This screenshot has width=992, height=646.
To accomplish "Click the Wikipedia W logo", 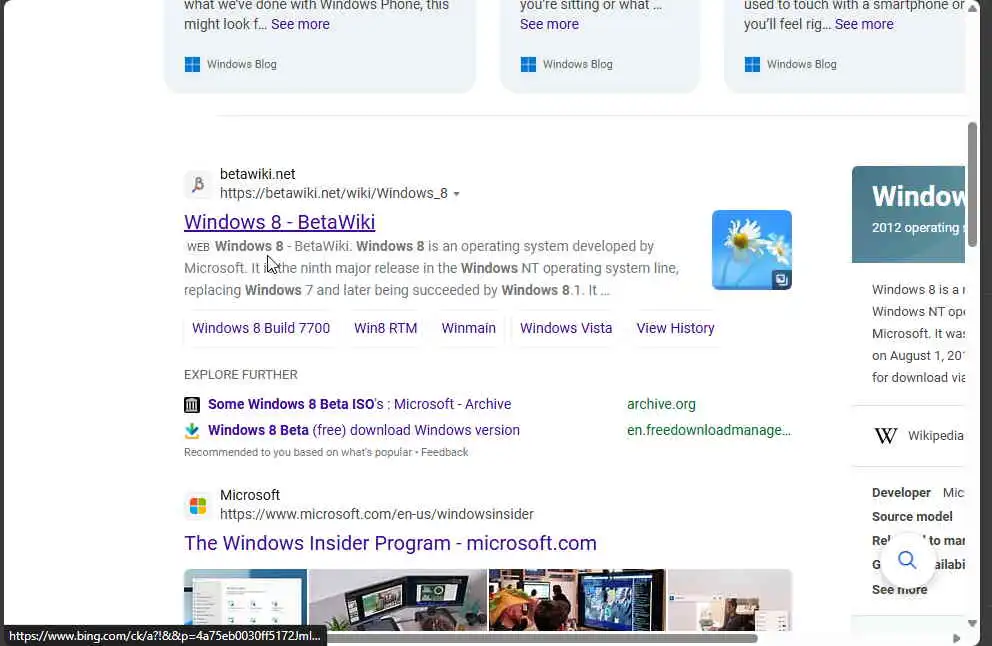I will (x=886, y=435).
